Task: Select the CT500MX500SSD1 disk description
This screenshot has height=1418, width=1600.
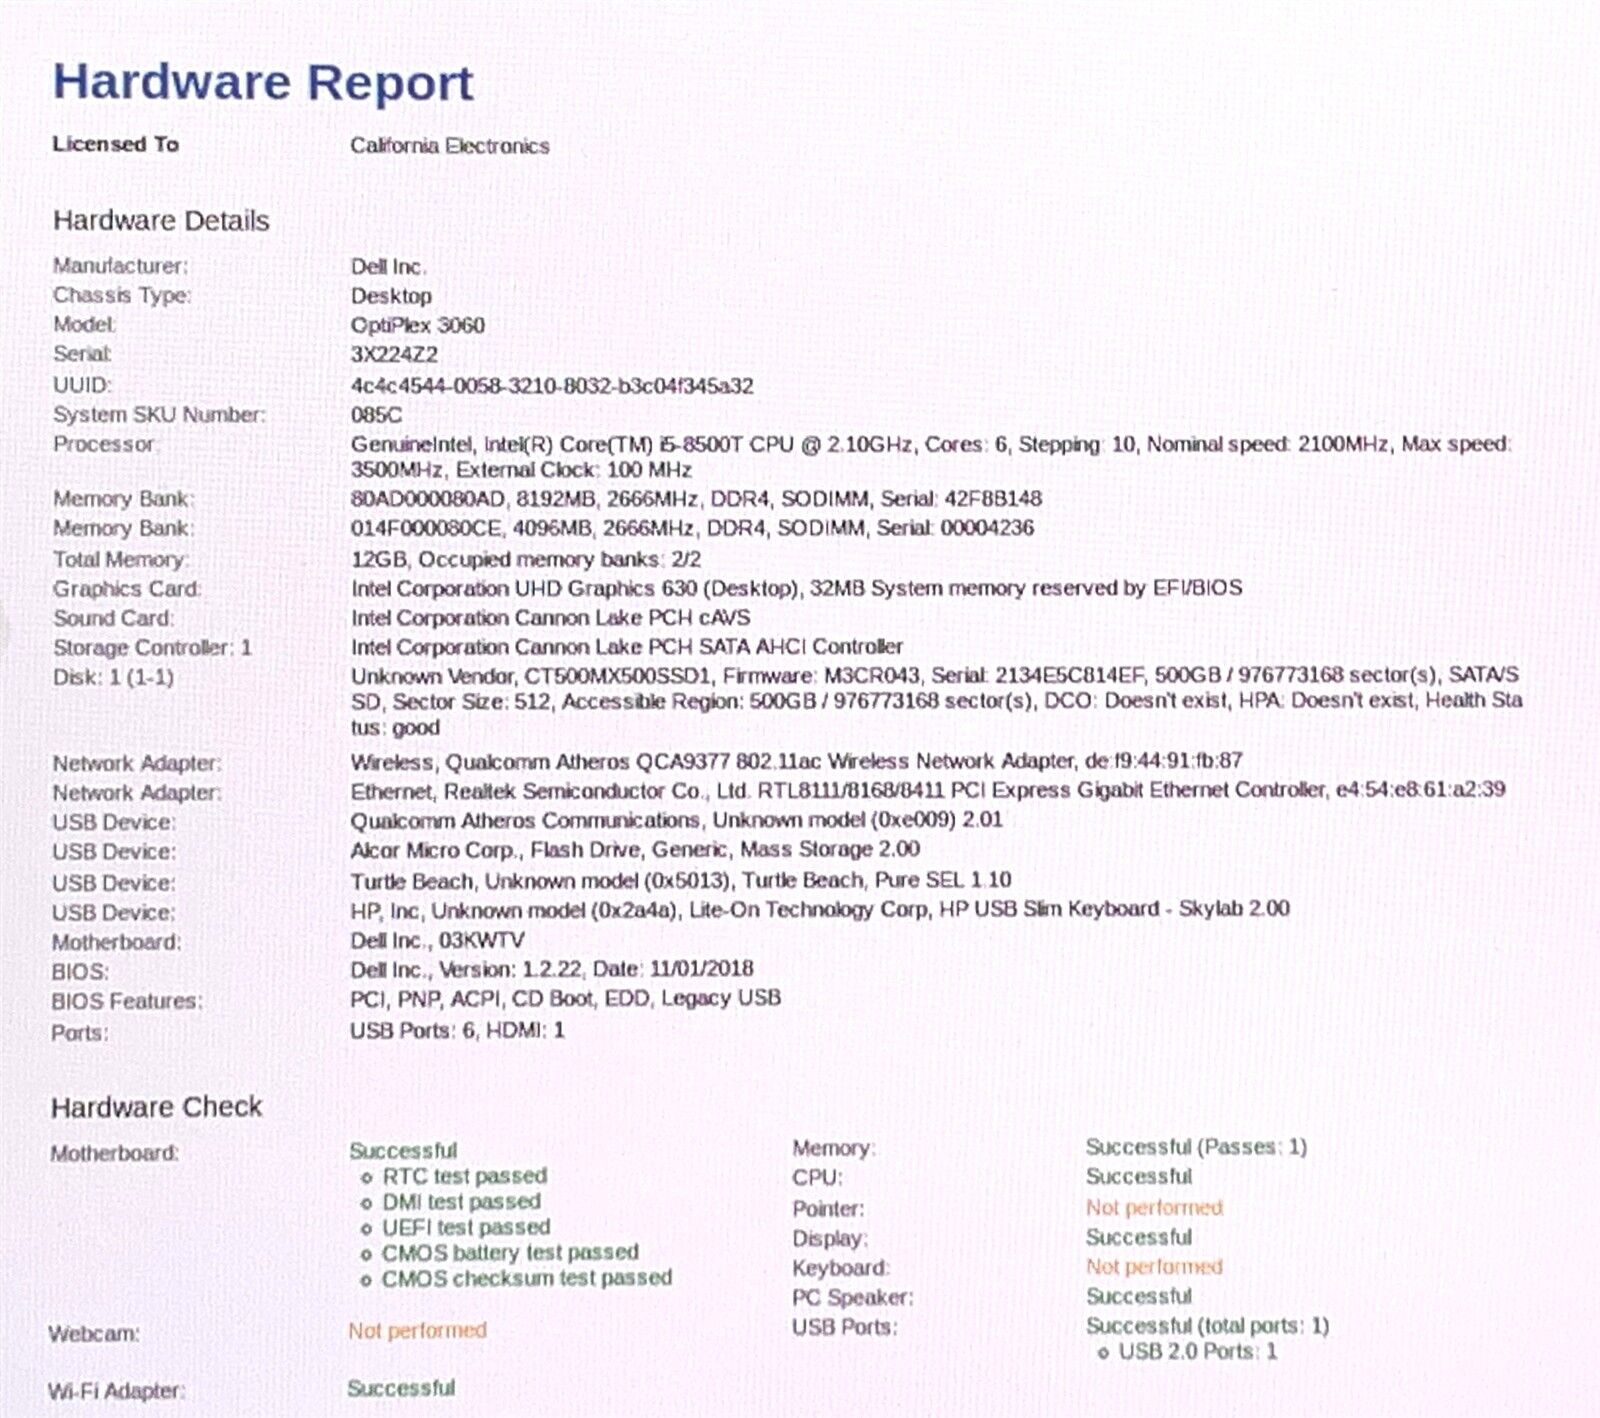Action: tap(936, 701)
